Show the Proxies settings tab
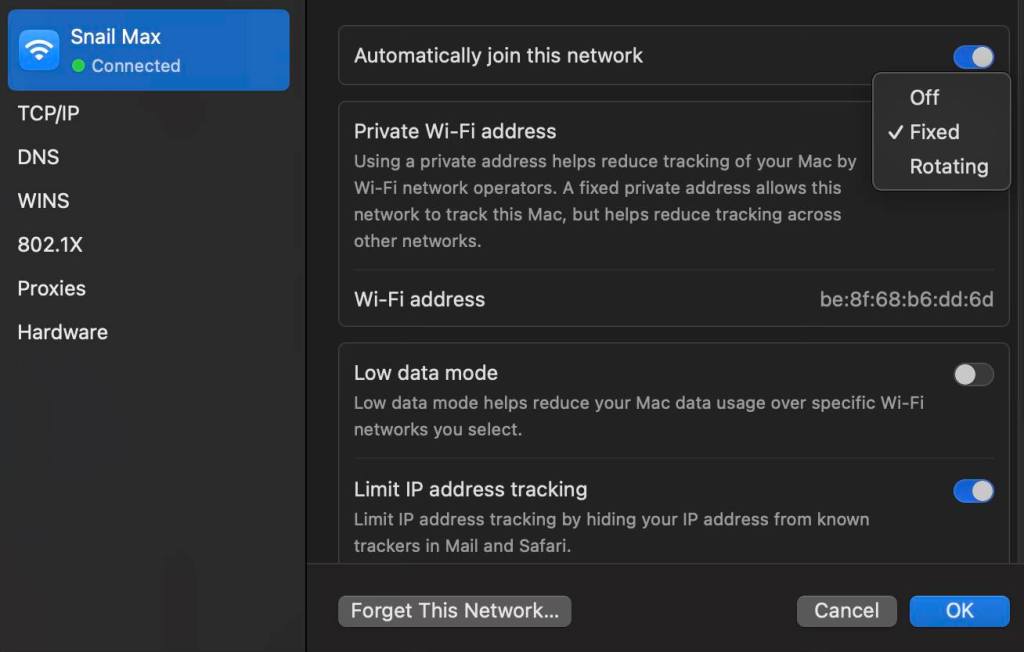This screenshot has width=1024, height=652. [51, 288]
